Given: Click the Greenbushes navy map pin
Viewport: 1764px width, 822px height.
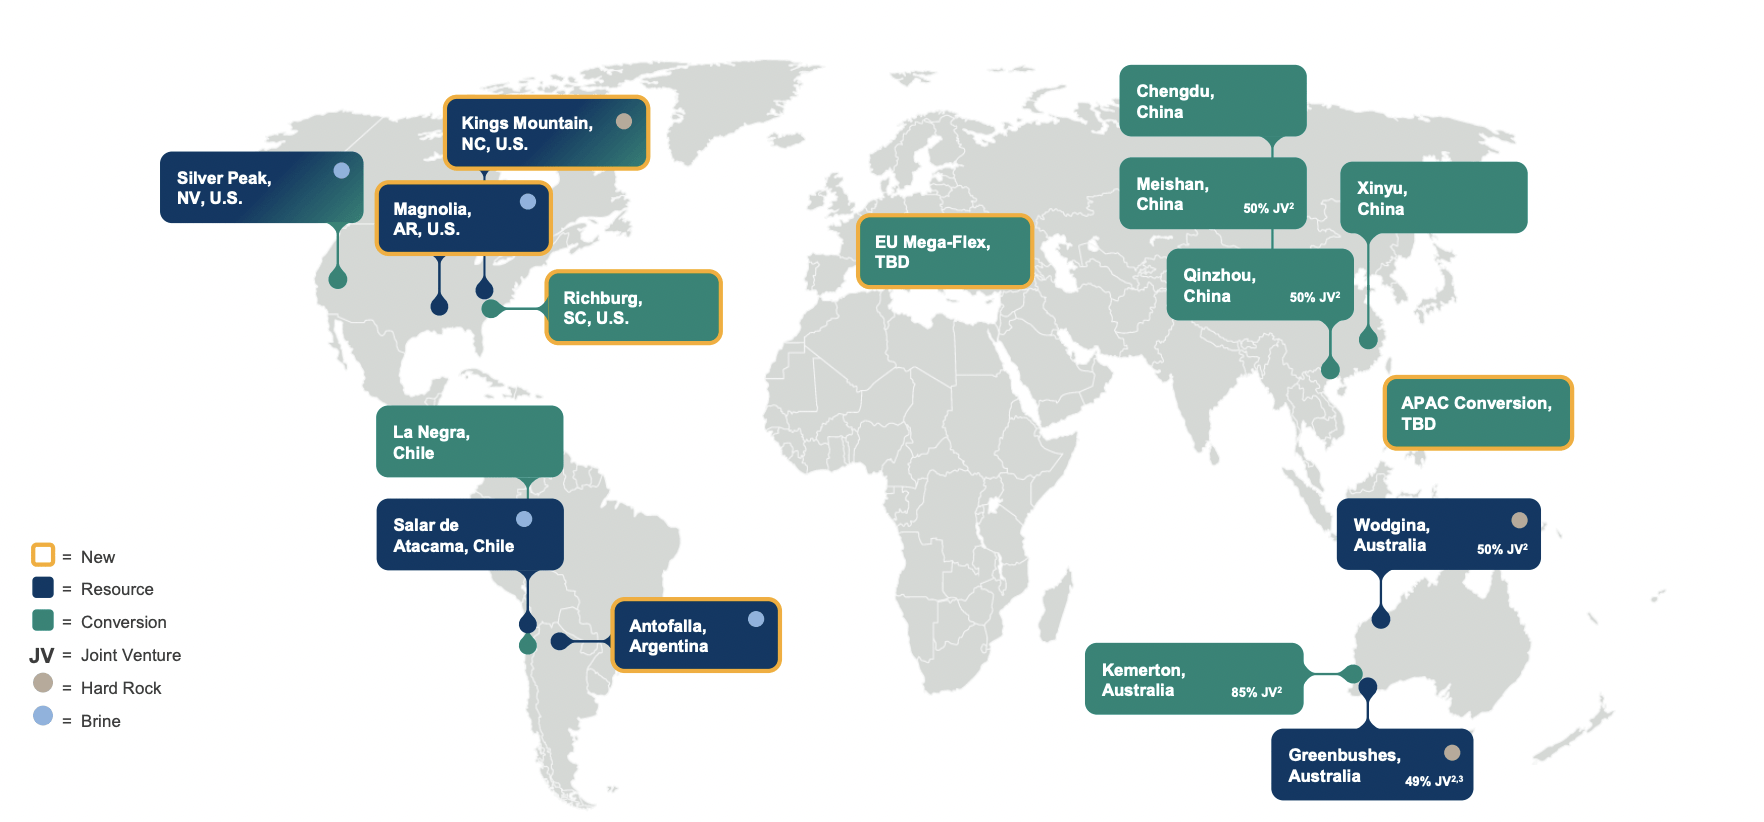Looking at the screenshot, I should [x=1368, y=688].
